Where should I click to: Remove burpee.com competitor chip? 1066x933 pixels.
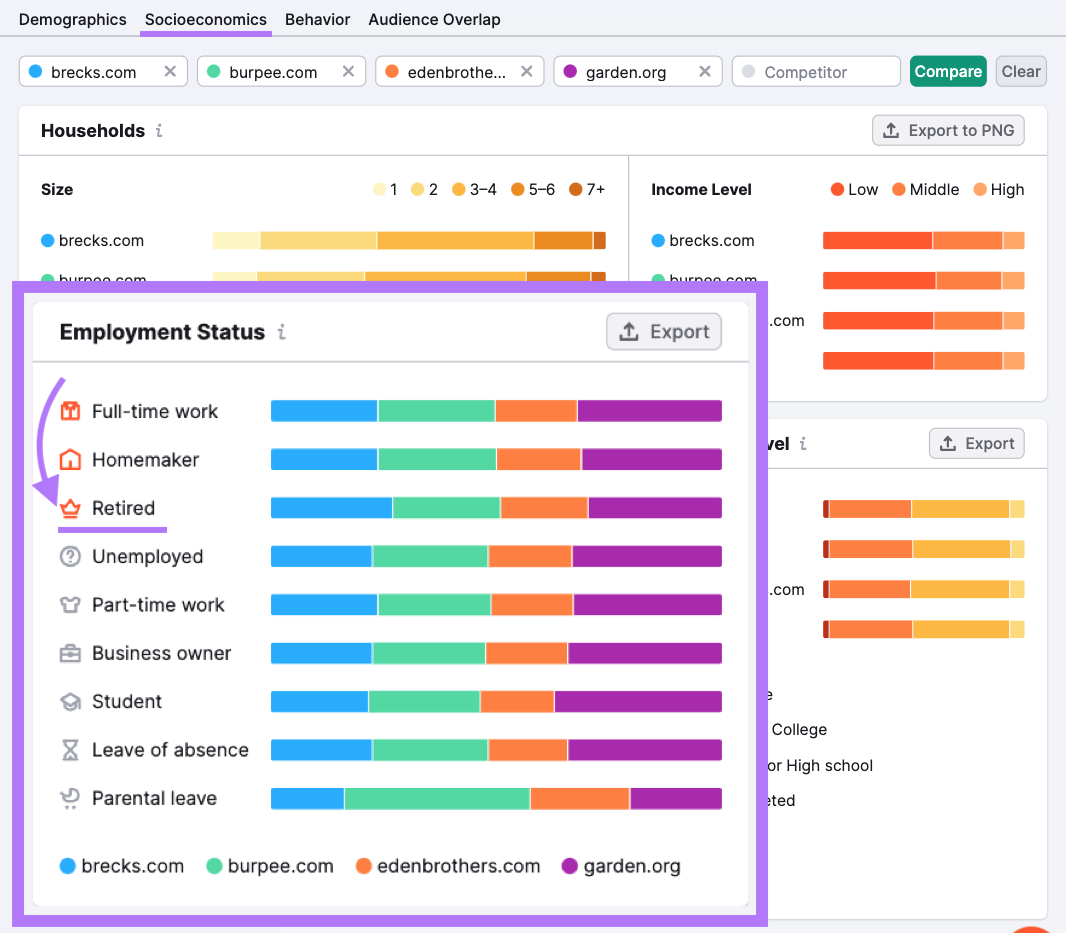click(x=348, y=72)
